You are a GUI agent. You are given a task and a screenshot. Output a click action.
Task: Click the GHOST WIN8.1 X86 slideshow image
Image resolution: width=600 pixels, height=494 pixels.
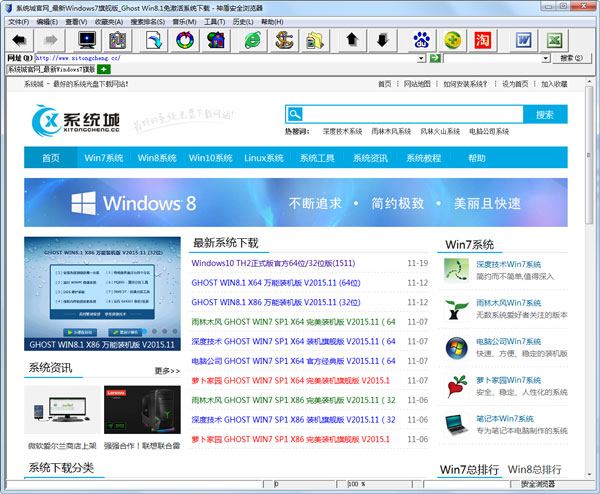(102, 293)
